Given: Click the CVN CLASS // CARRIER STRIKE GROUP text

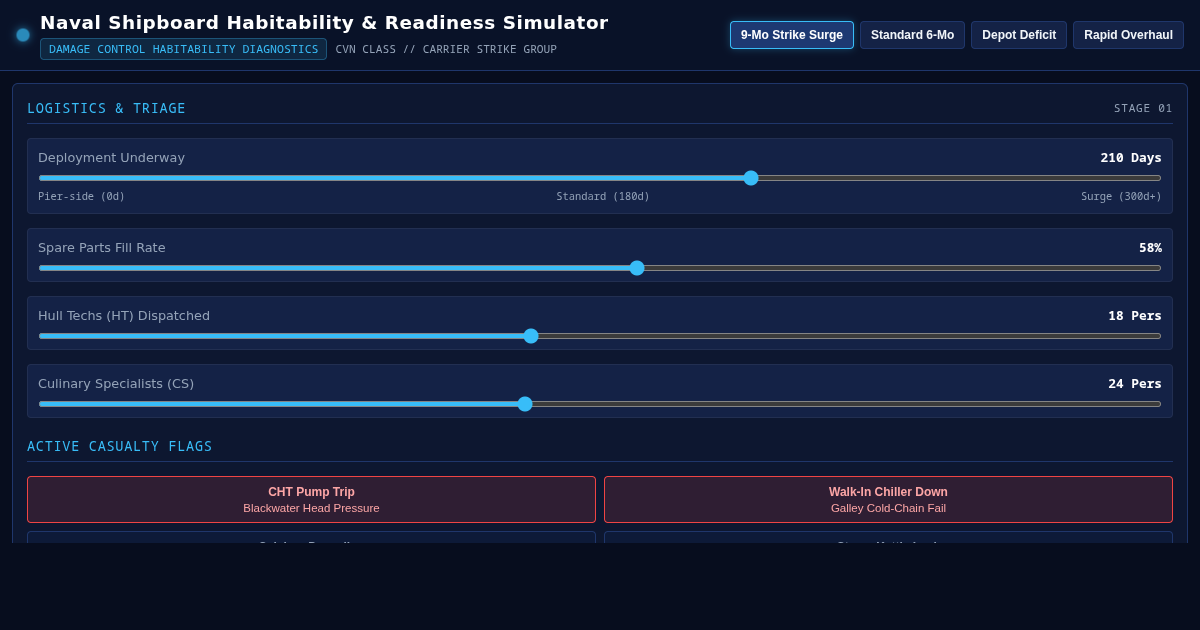Looking at the screenshot, I should (x=446, y=49).
